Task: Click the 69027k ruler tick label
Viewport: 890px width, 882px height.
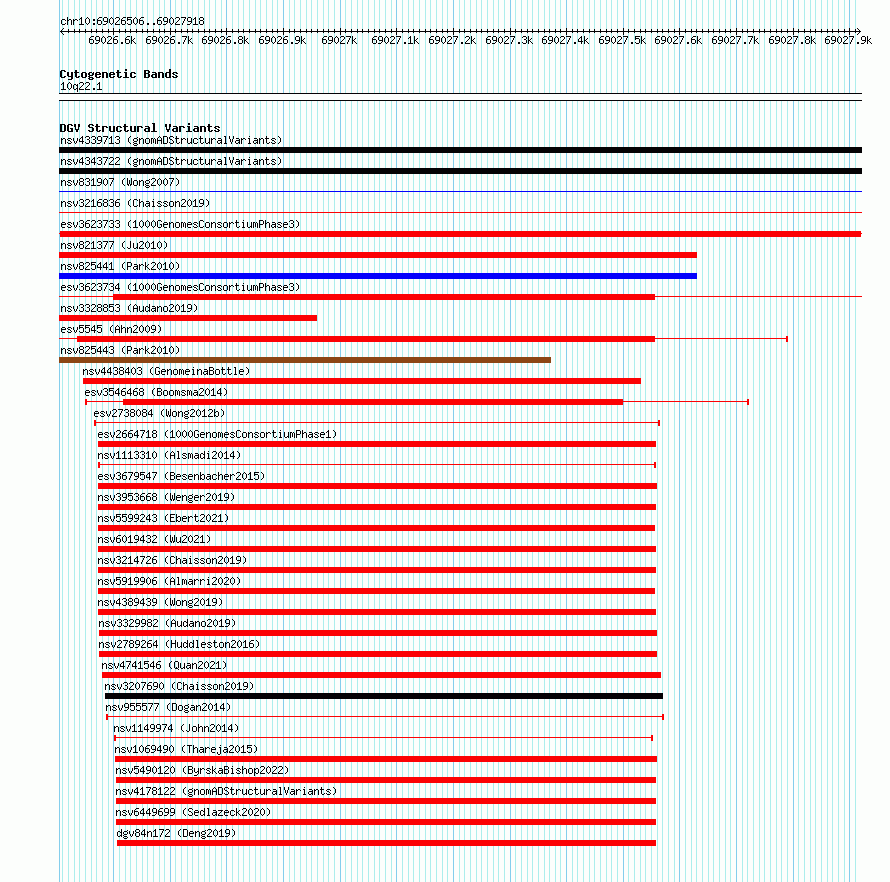Action: coord(339,40)
